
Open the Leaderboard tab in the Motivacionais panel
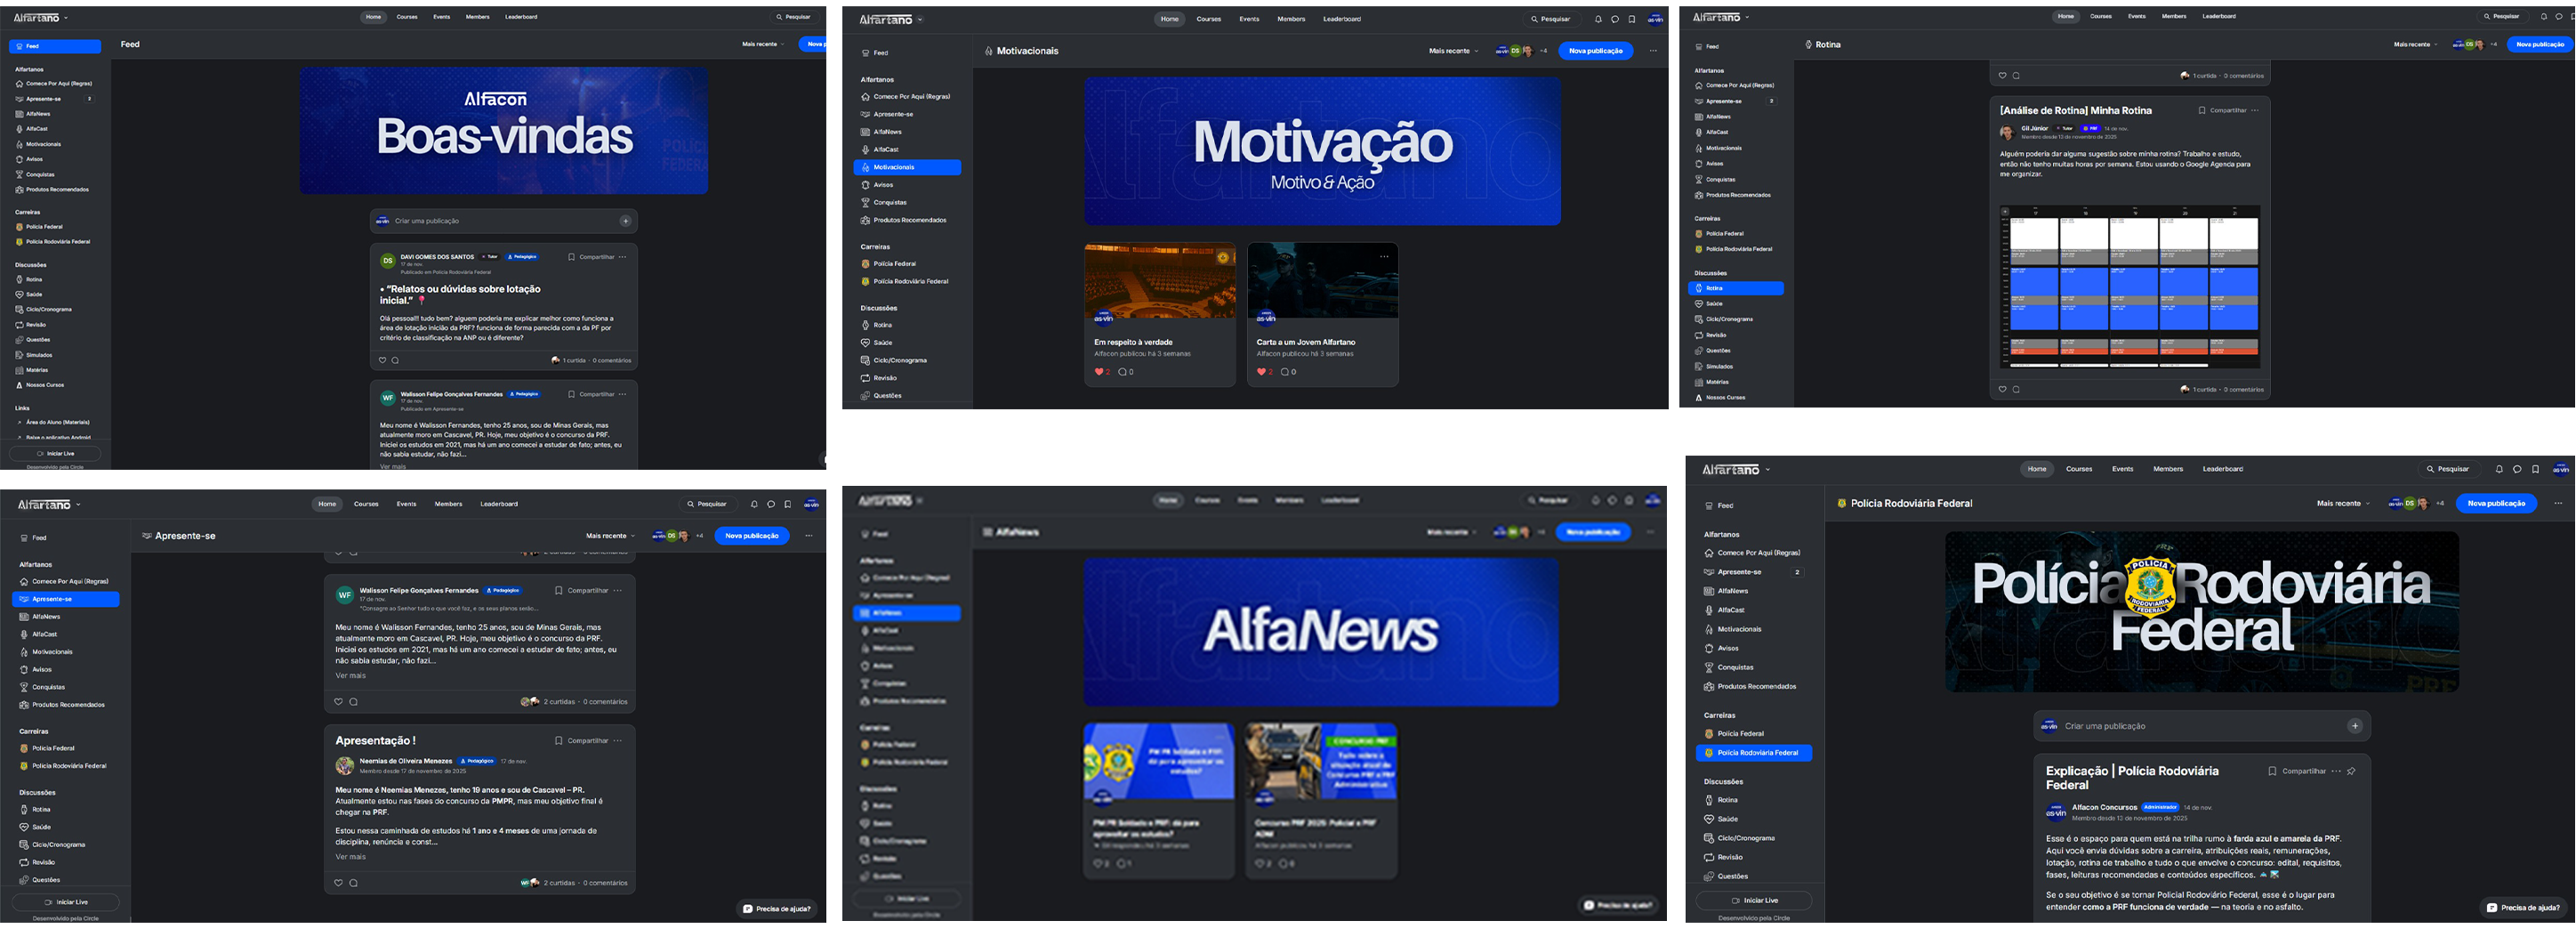(x=1341, y=19)
